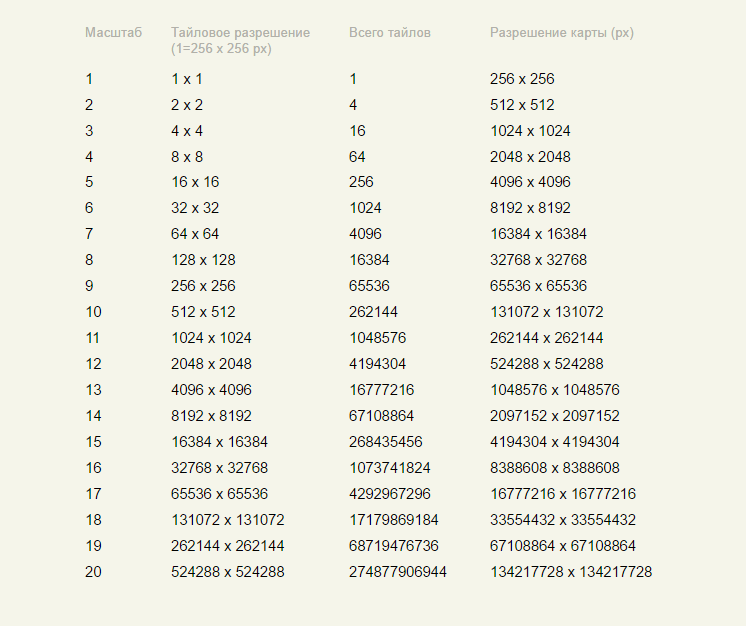Select scale number 10 in first column
746x626 pixels.
click(x=93, y=312)
